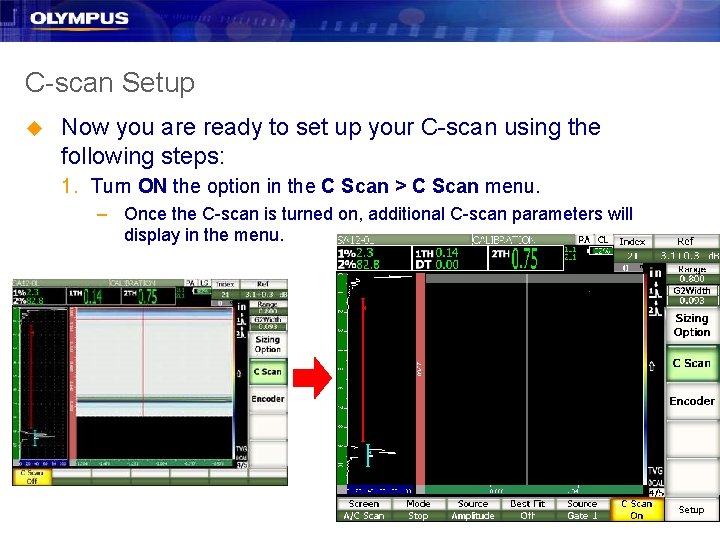
Task: Open Sizing Option menu in right screenshot
Action: point(692,325)
